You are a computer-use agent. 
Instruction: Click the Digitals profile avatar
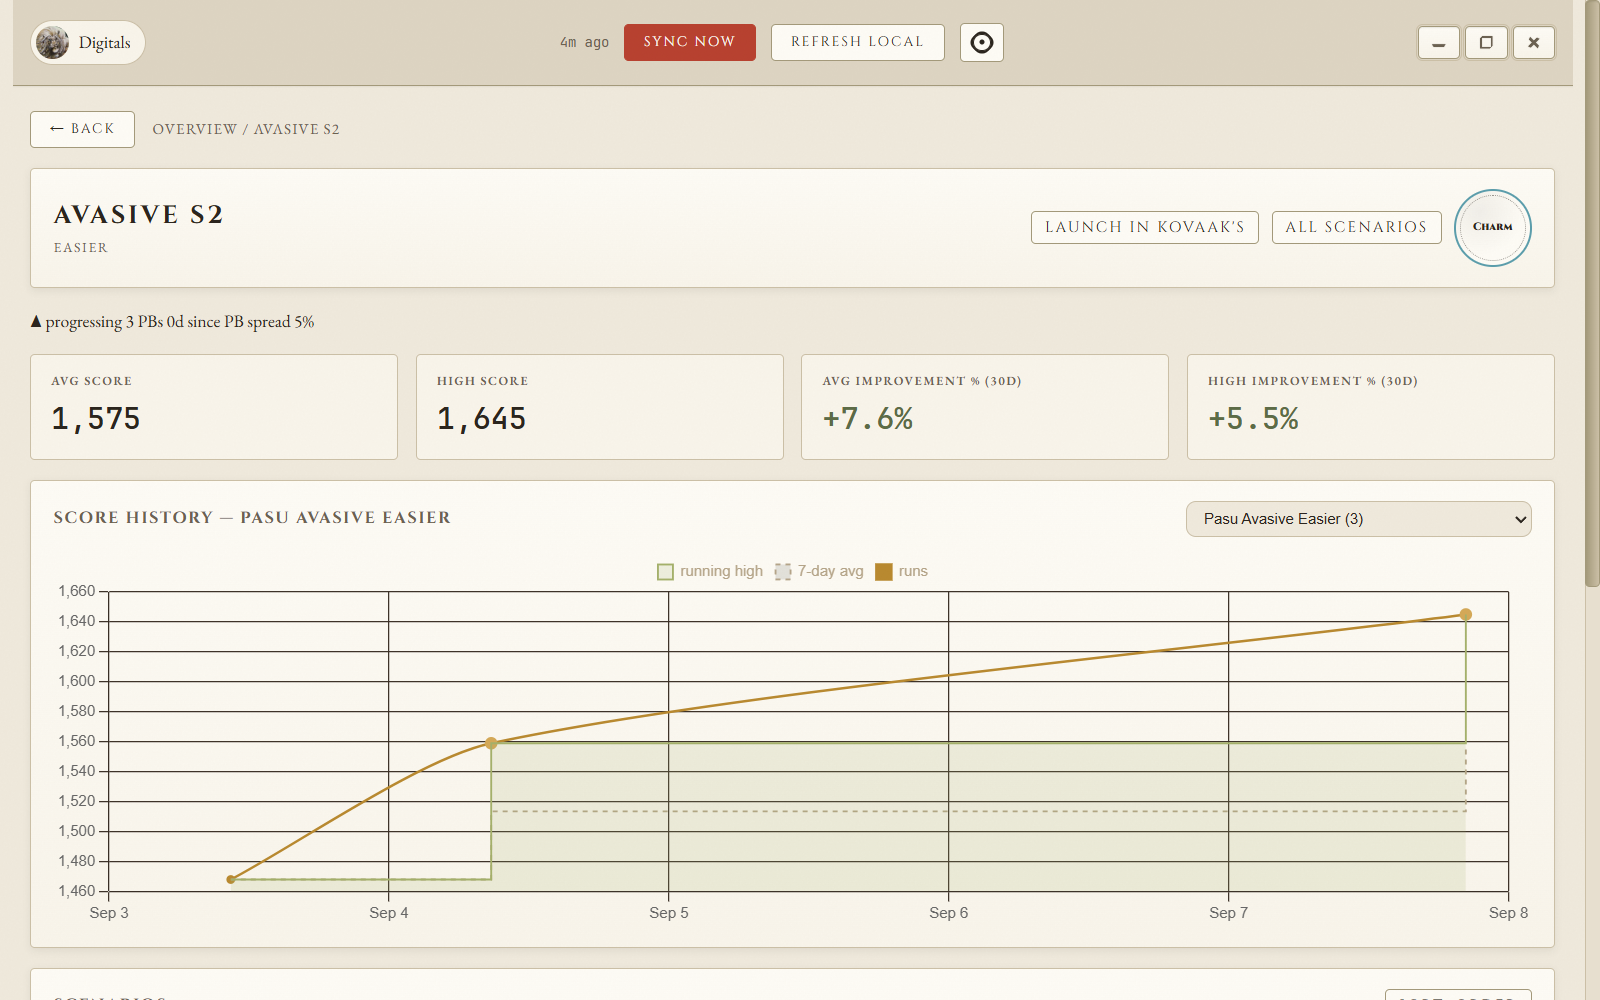[x=52, y=42]
